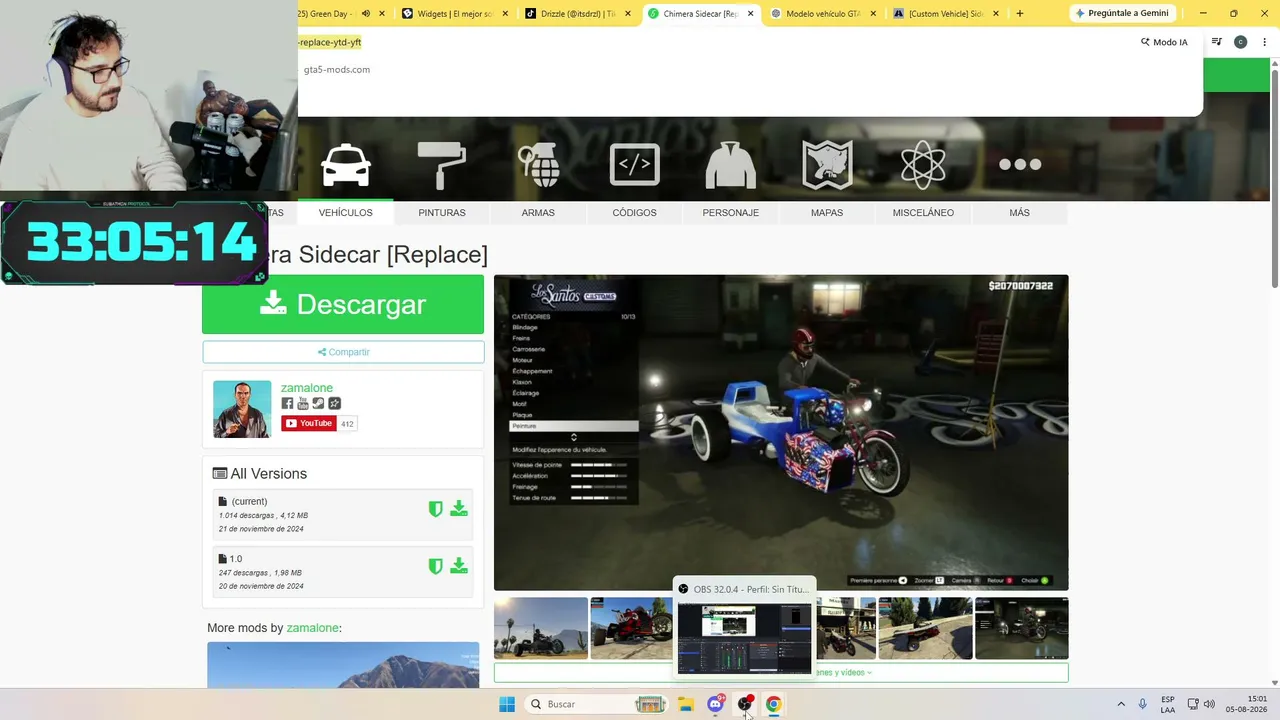Viewport: 1280px width, 720px height.
Task: Open Discord from the taskbar
Action: coord(715,704)
